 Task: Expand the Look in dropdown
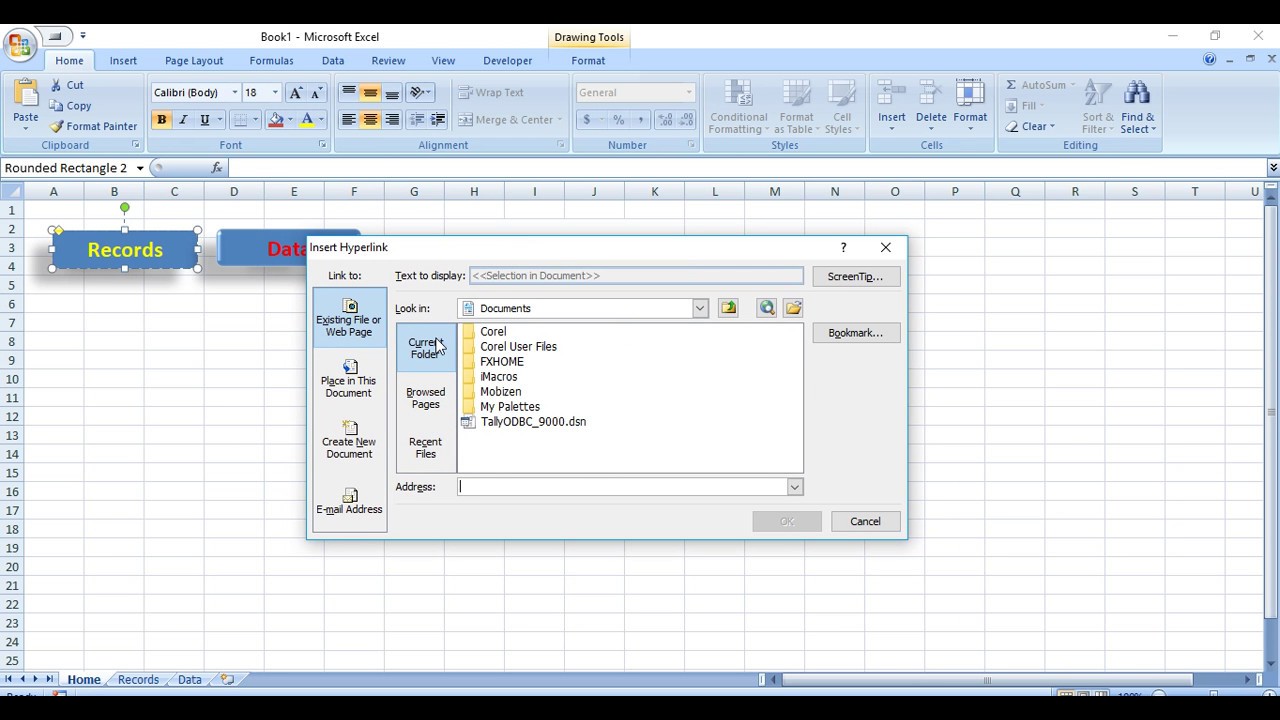pos(700,309)
